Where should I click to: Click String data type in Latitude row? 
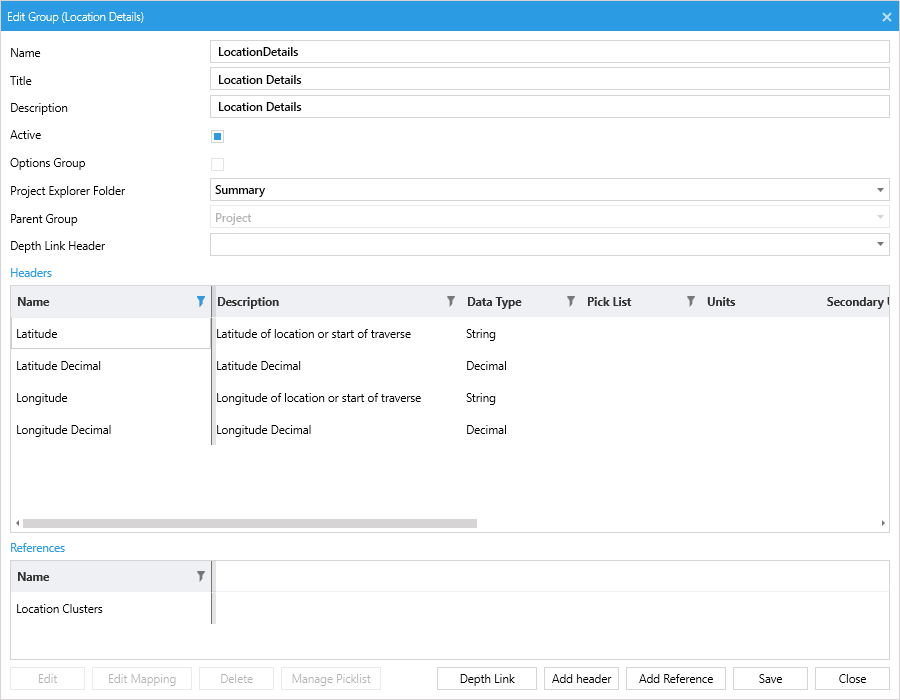pyautogui.click(x=481, y=334)
